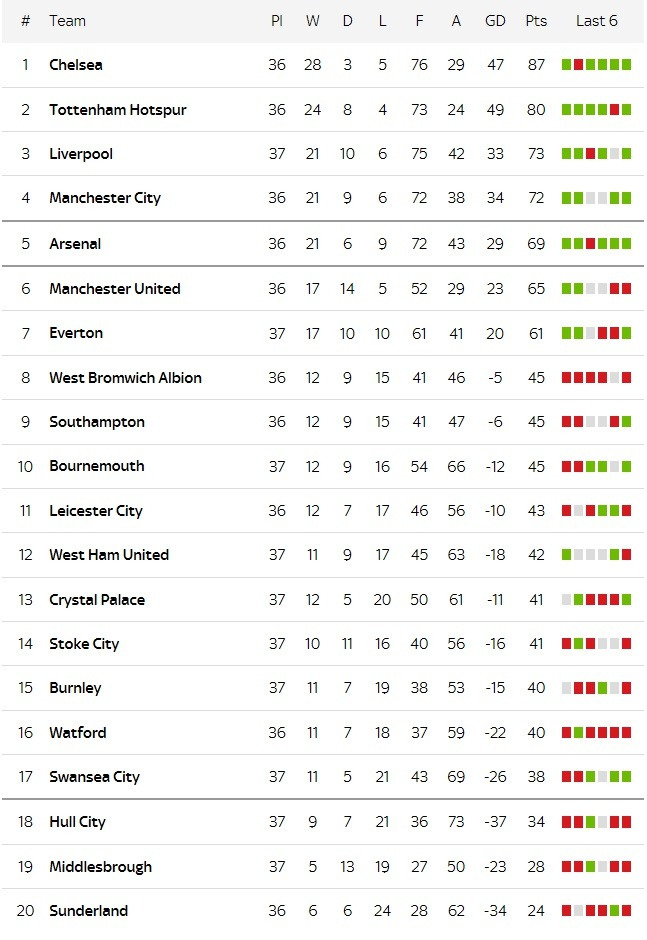Open the Crystal Palace team link
Image resolution: width=647 pixels, height=940 pixels.
pos(97,600)
